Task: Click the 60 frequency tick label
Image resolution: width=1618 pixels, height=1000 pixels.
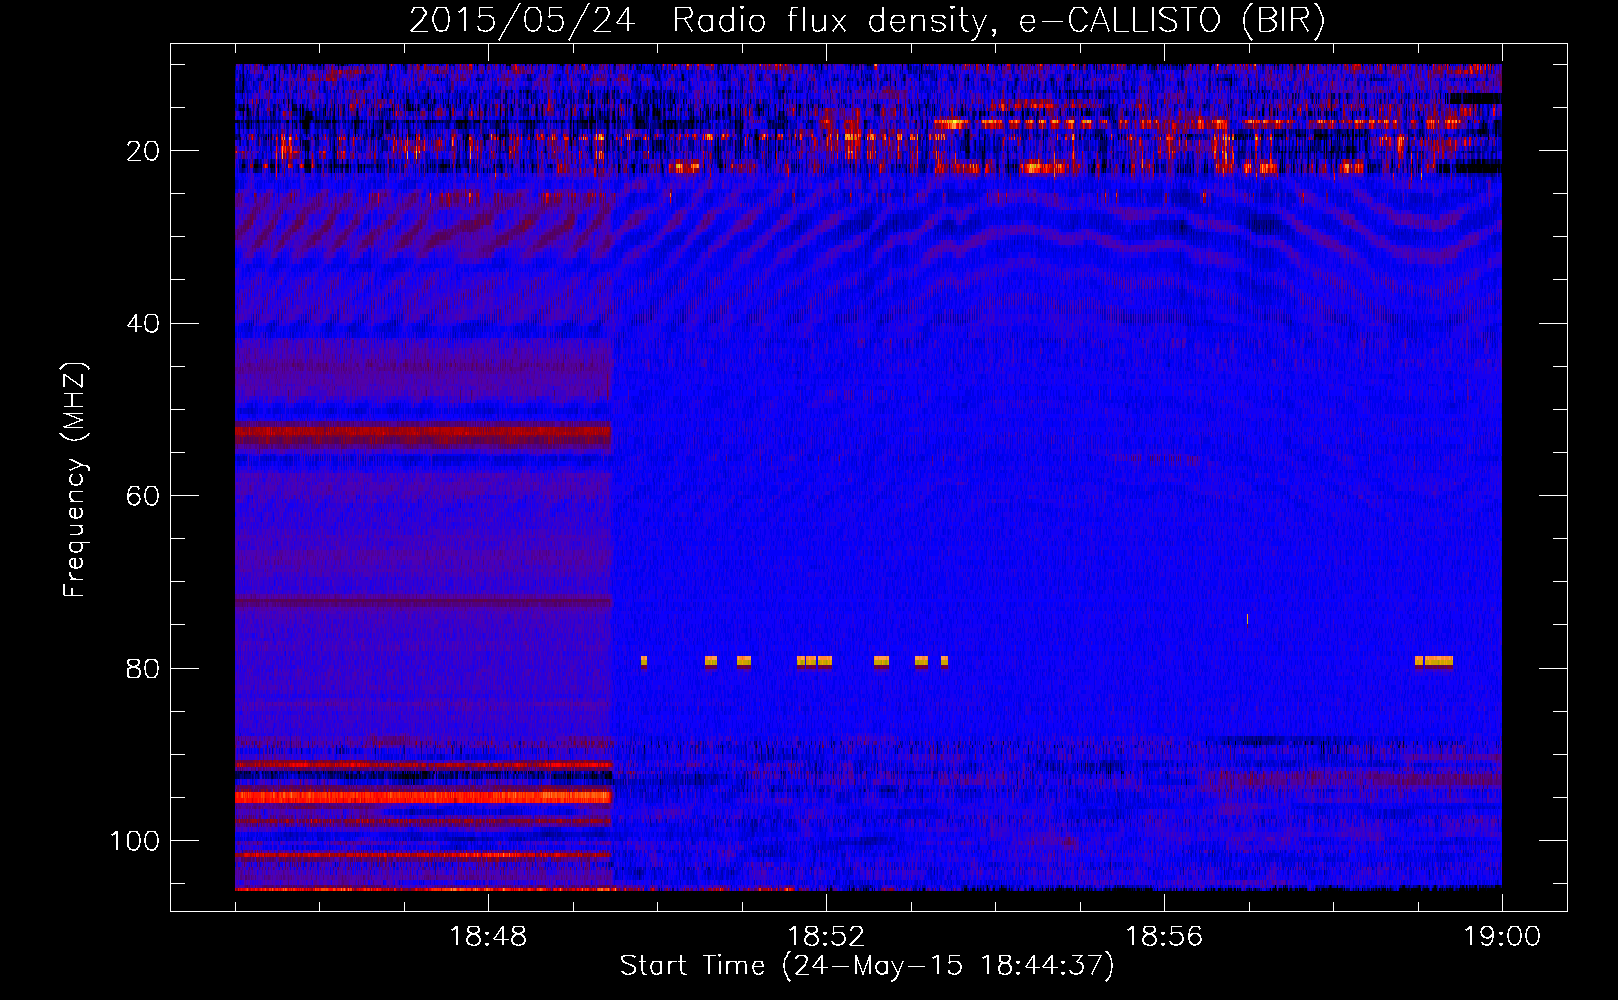Action: pyautogui.click(x=143, y=497)
